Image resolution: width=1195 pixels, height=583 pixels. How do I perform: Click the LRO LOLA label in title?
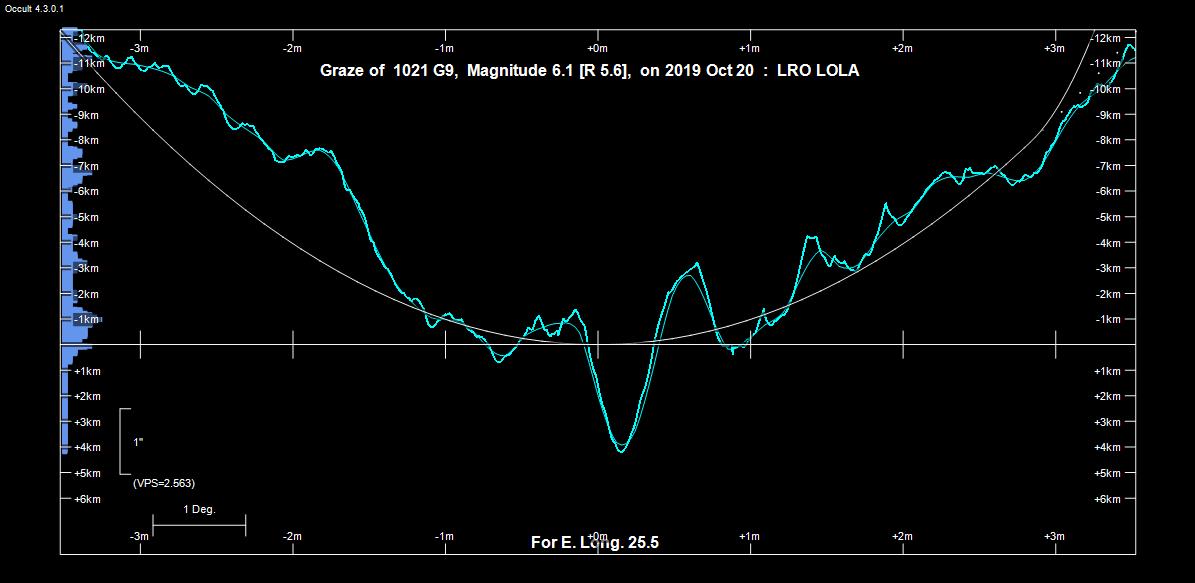click(817, 71)
